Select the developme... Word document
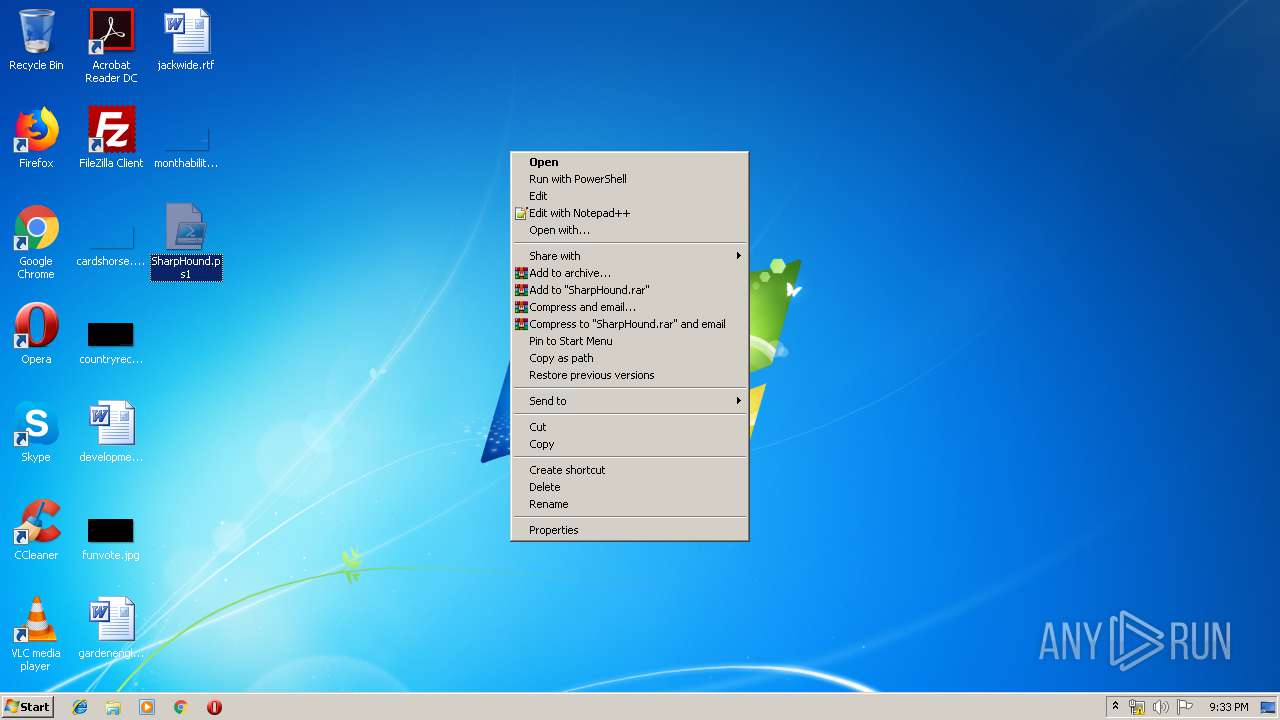 tap(111, 432)
